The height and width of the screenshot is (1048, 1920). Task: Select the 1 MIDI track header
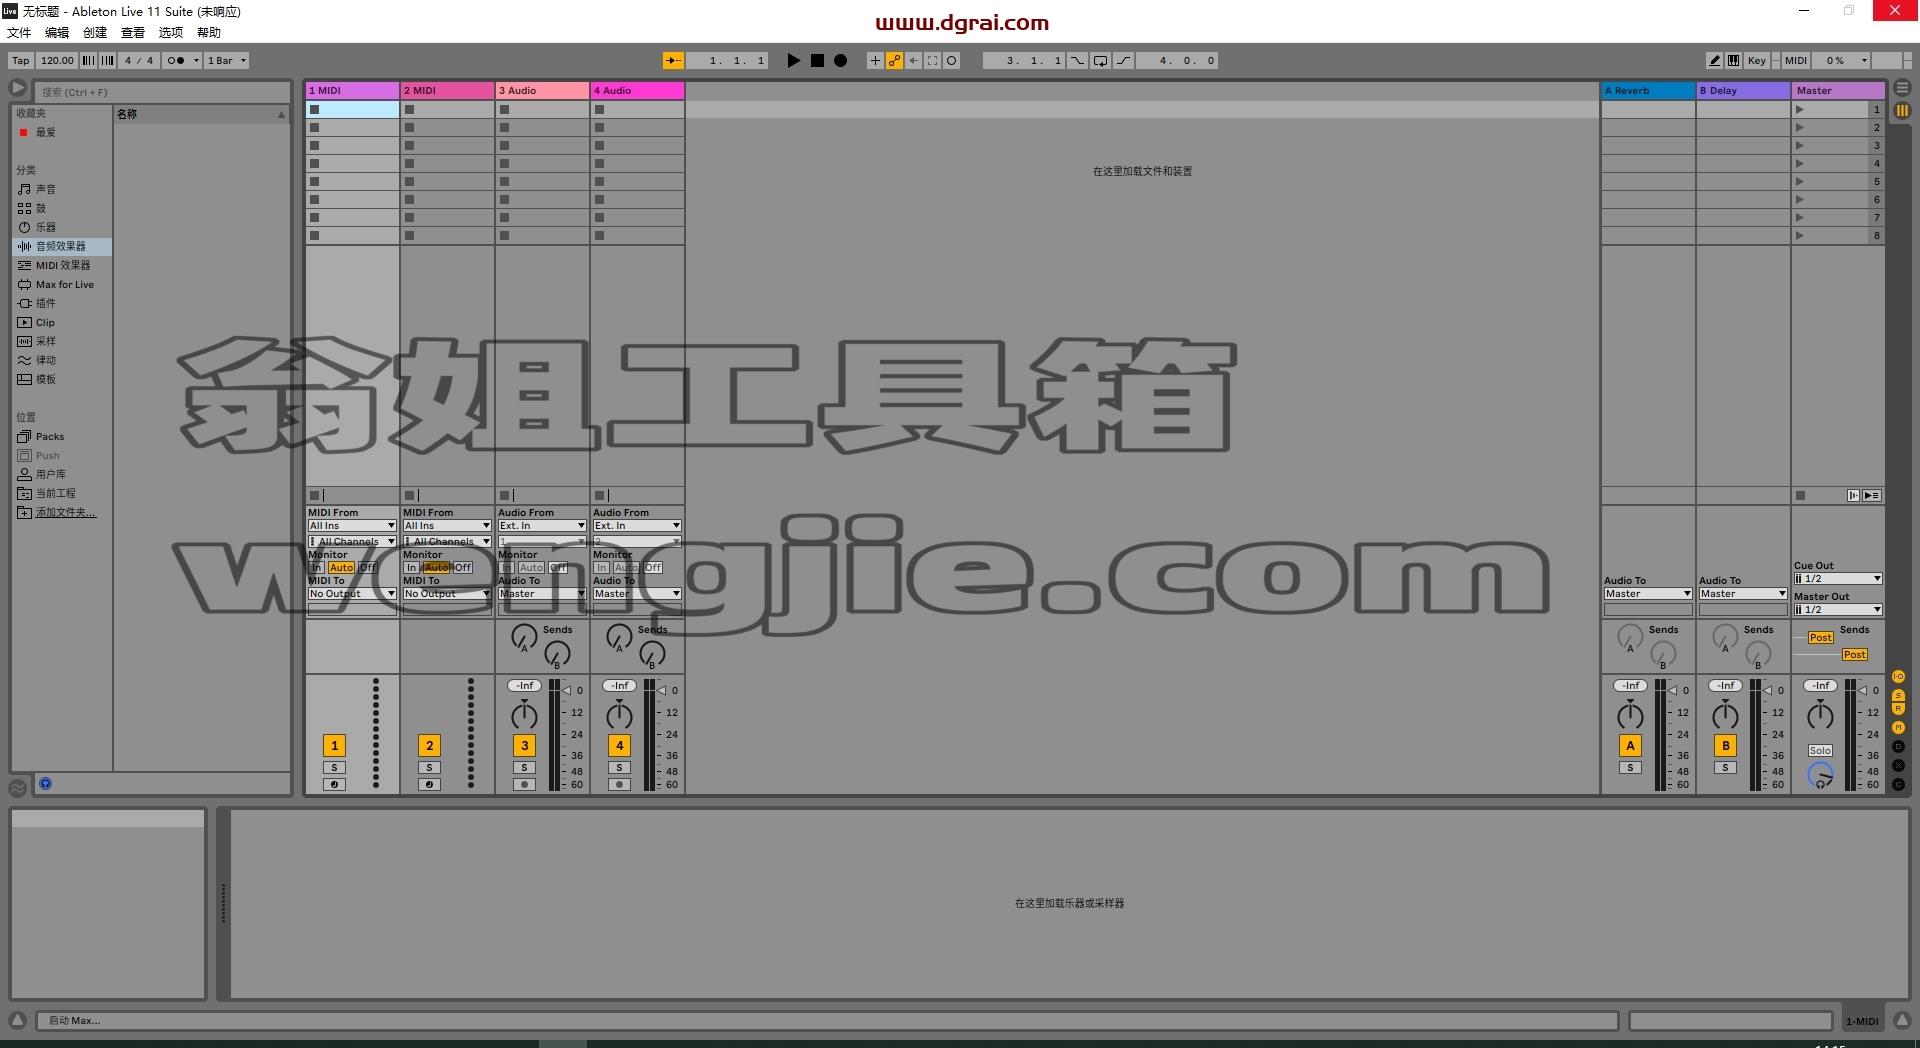[x=352, y=90]
